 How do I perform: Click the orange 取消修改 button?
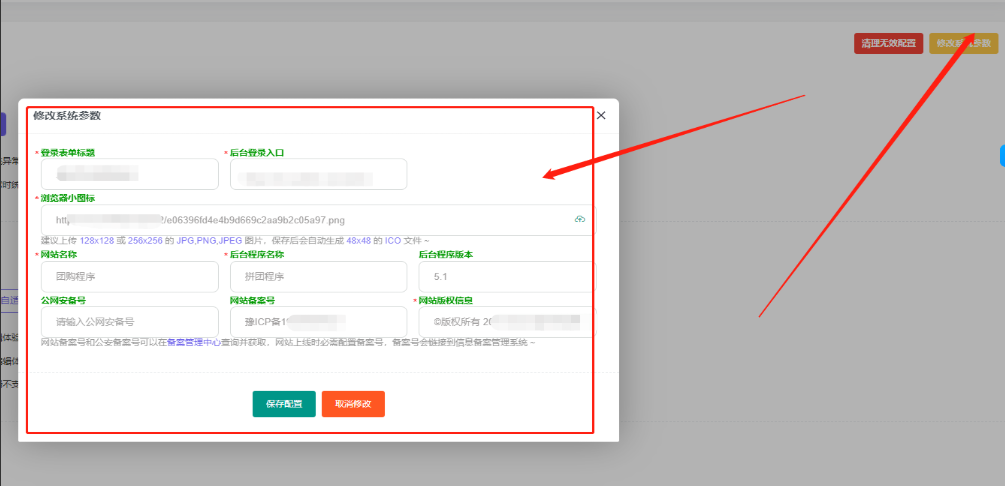(353, 404)
